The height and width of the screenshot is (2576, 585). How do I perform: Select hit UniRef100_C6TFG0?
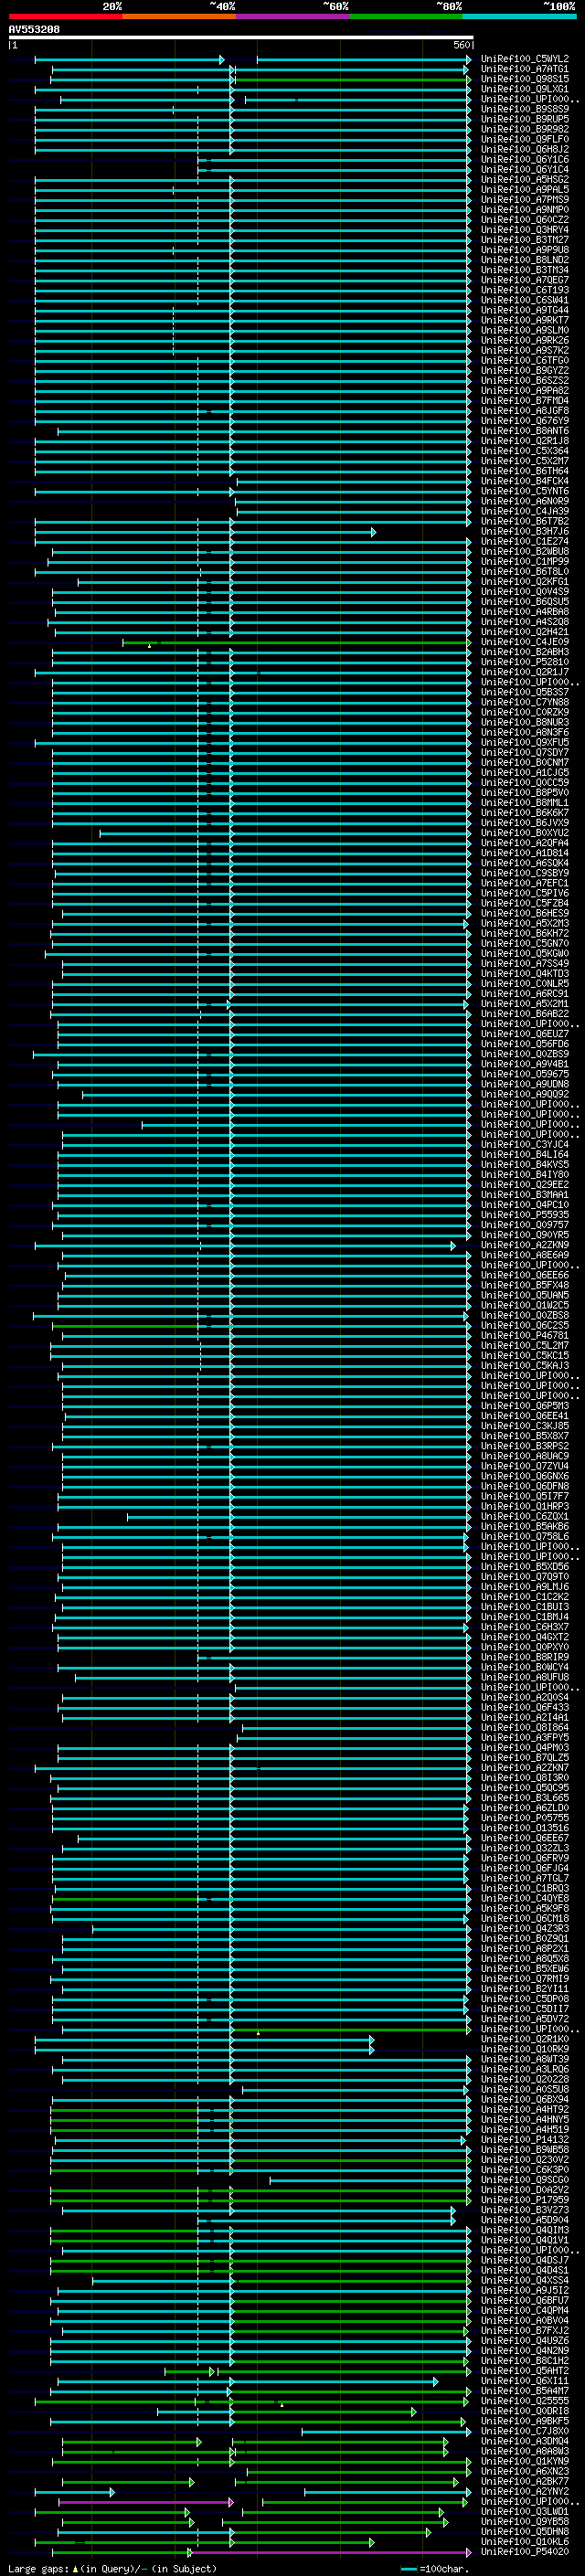pos(525,360)
